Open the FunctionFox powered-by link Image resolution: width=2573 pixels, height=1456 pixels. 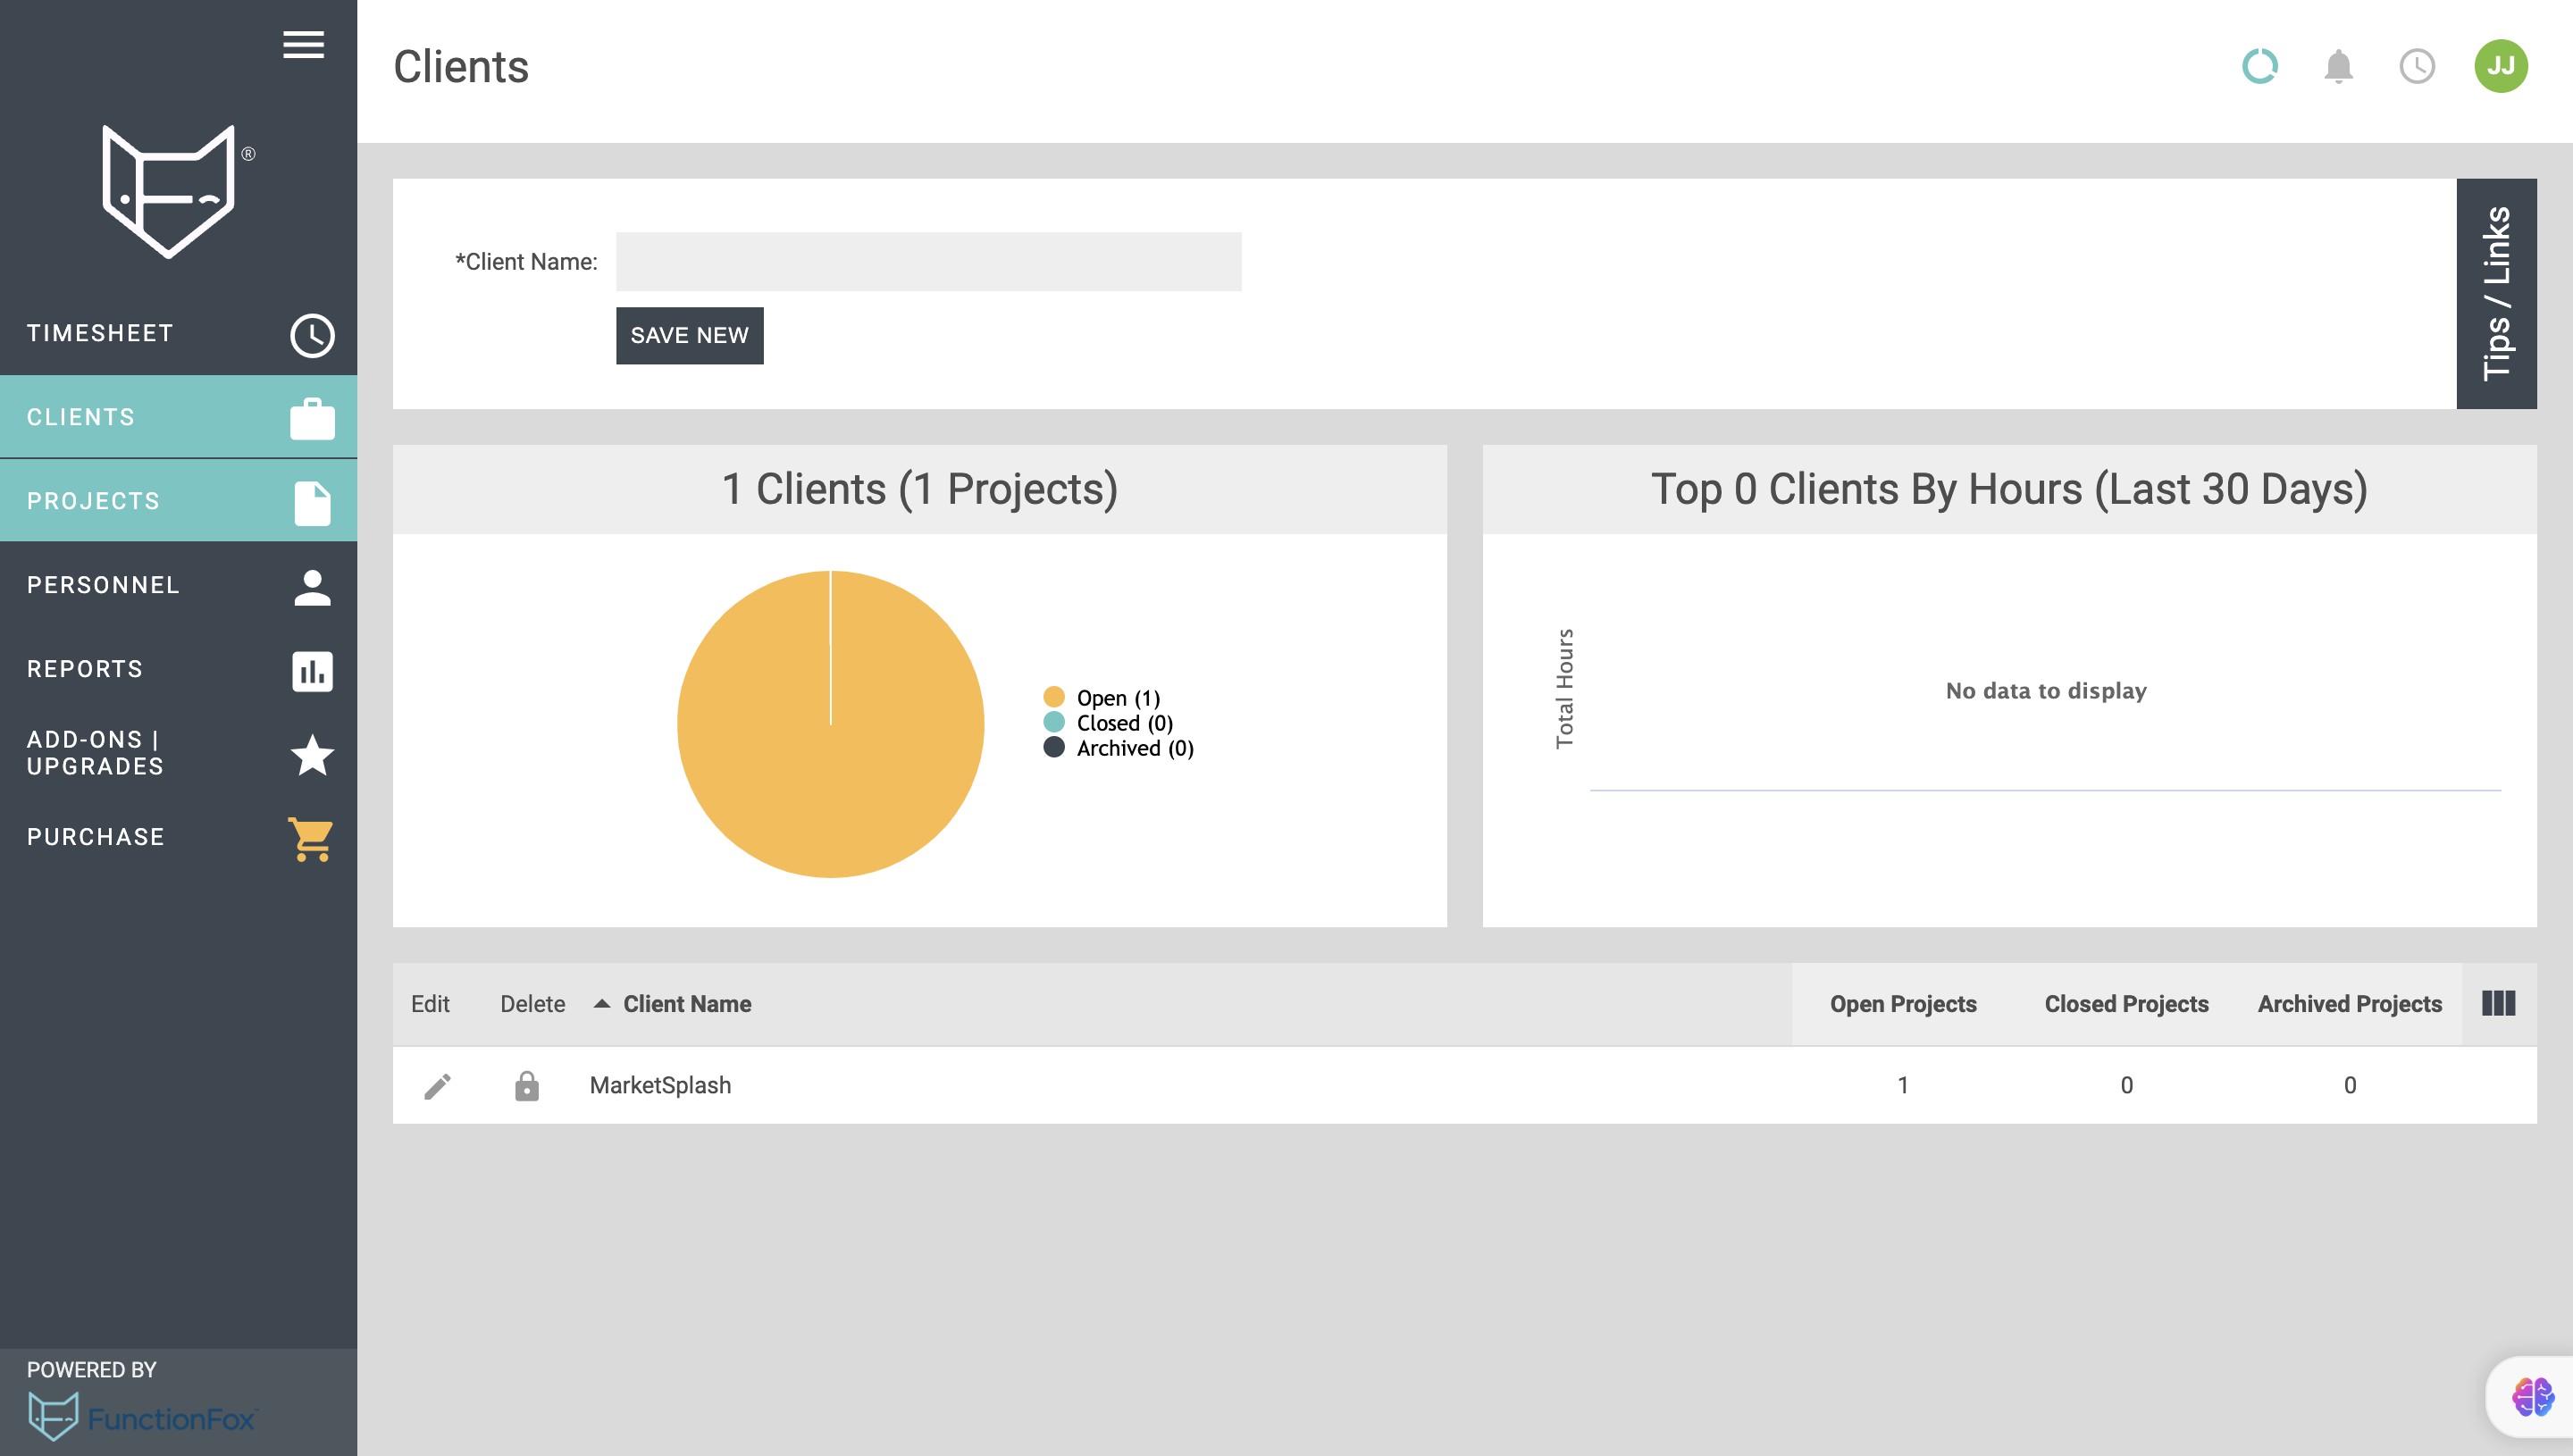[142, 1418]
